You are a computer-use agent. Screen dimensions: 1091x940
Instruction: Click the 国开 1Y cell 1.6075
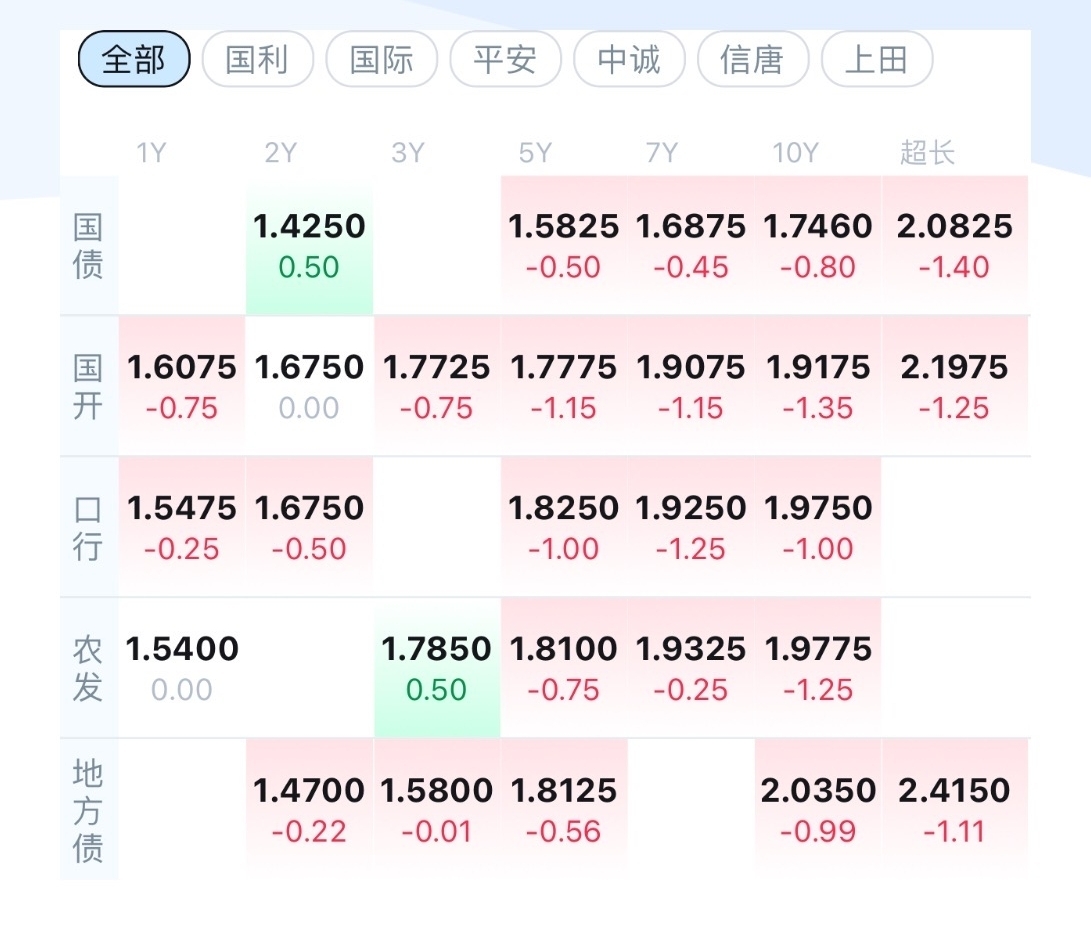point(182,386)
